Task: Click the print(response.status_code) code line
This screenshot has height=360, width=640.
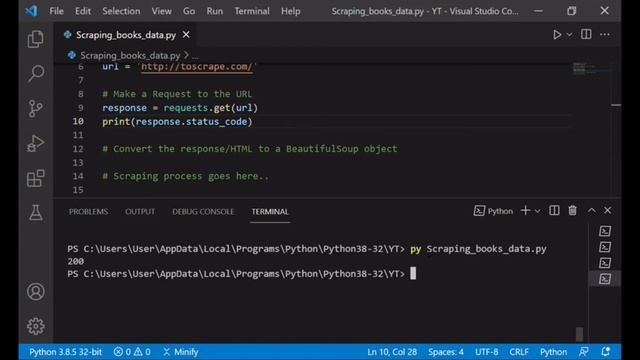Action: tap(177, 122)
